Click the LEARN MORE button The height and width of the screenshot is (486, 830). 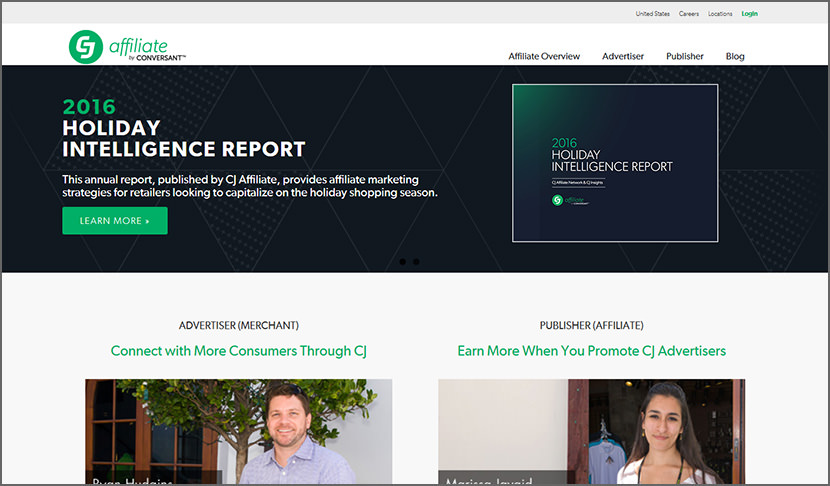pos(115,220)
